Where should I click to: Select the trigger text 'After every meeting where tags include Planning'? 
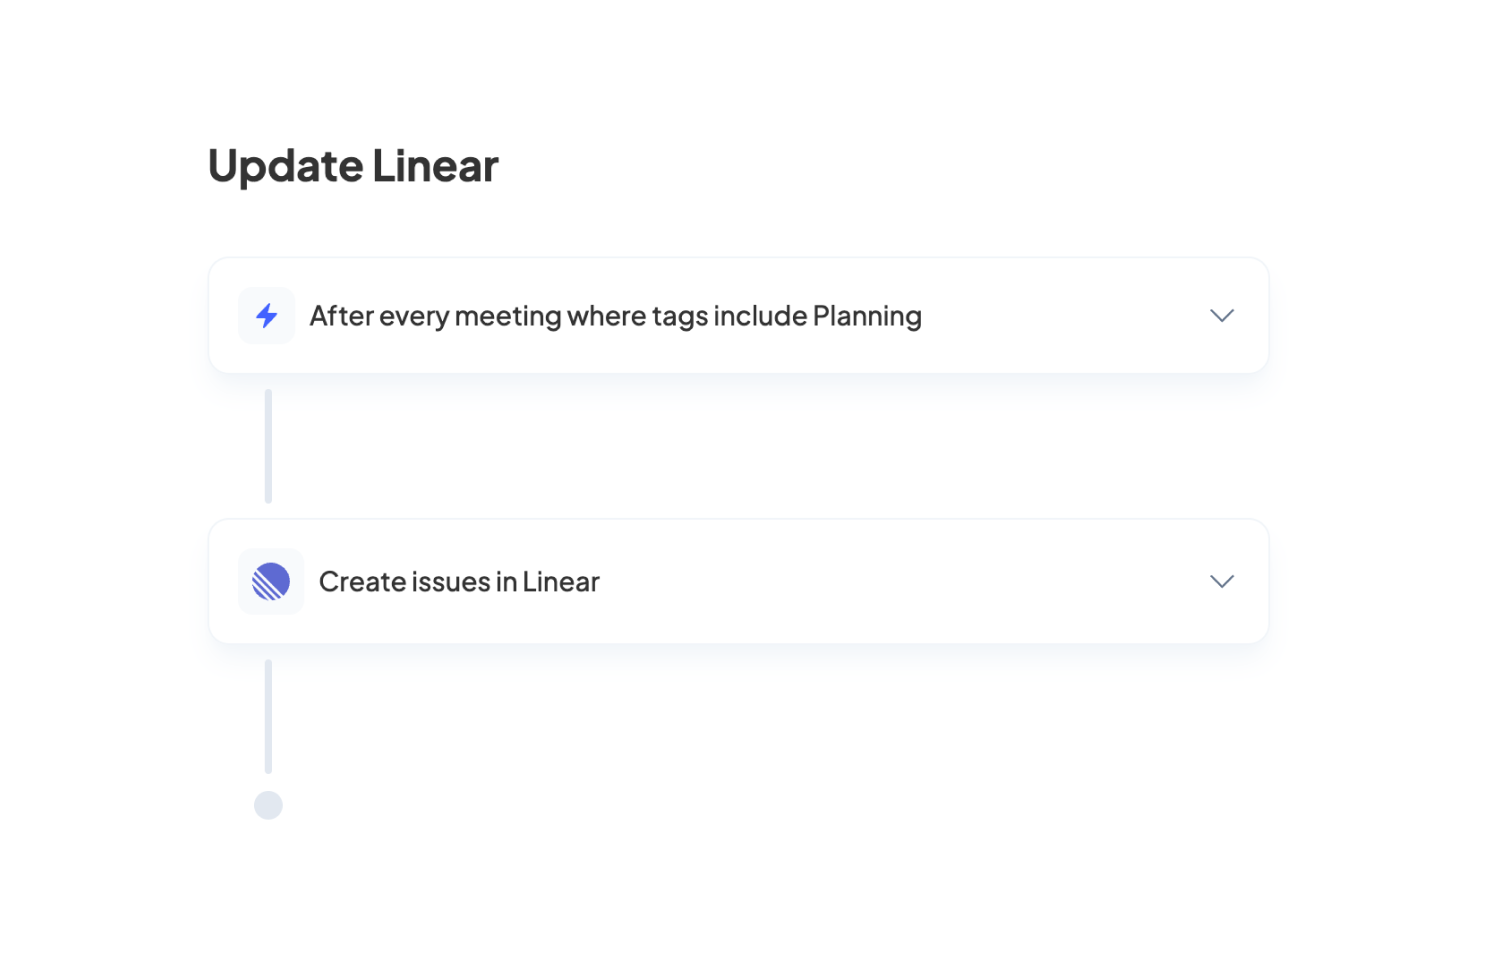615,315
